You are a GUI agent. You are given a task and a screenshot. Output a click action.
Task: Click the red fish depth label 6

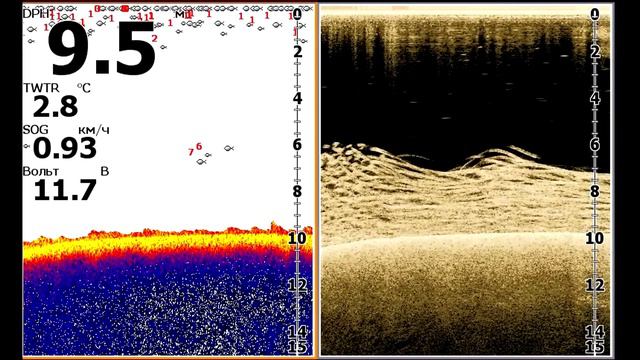point(199,146)
